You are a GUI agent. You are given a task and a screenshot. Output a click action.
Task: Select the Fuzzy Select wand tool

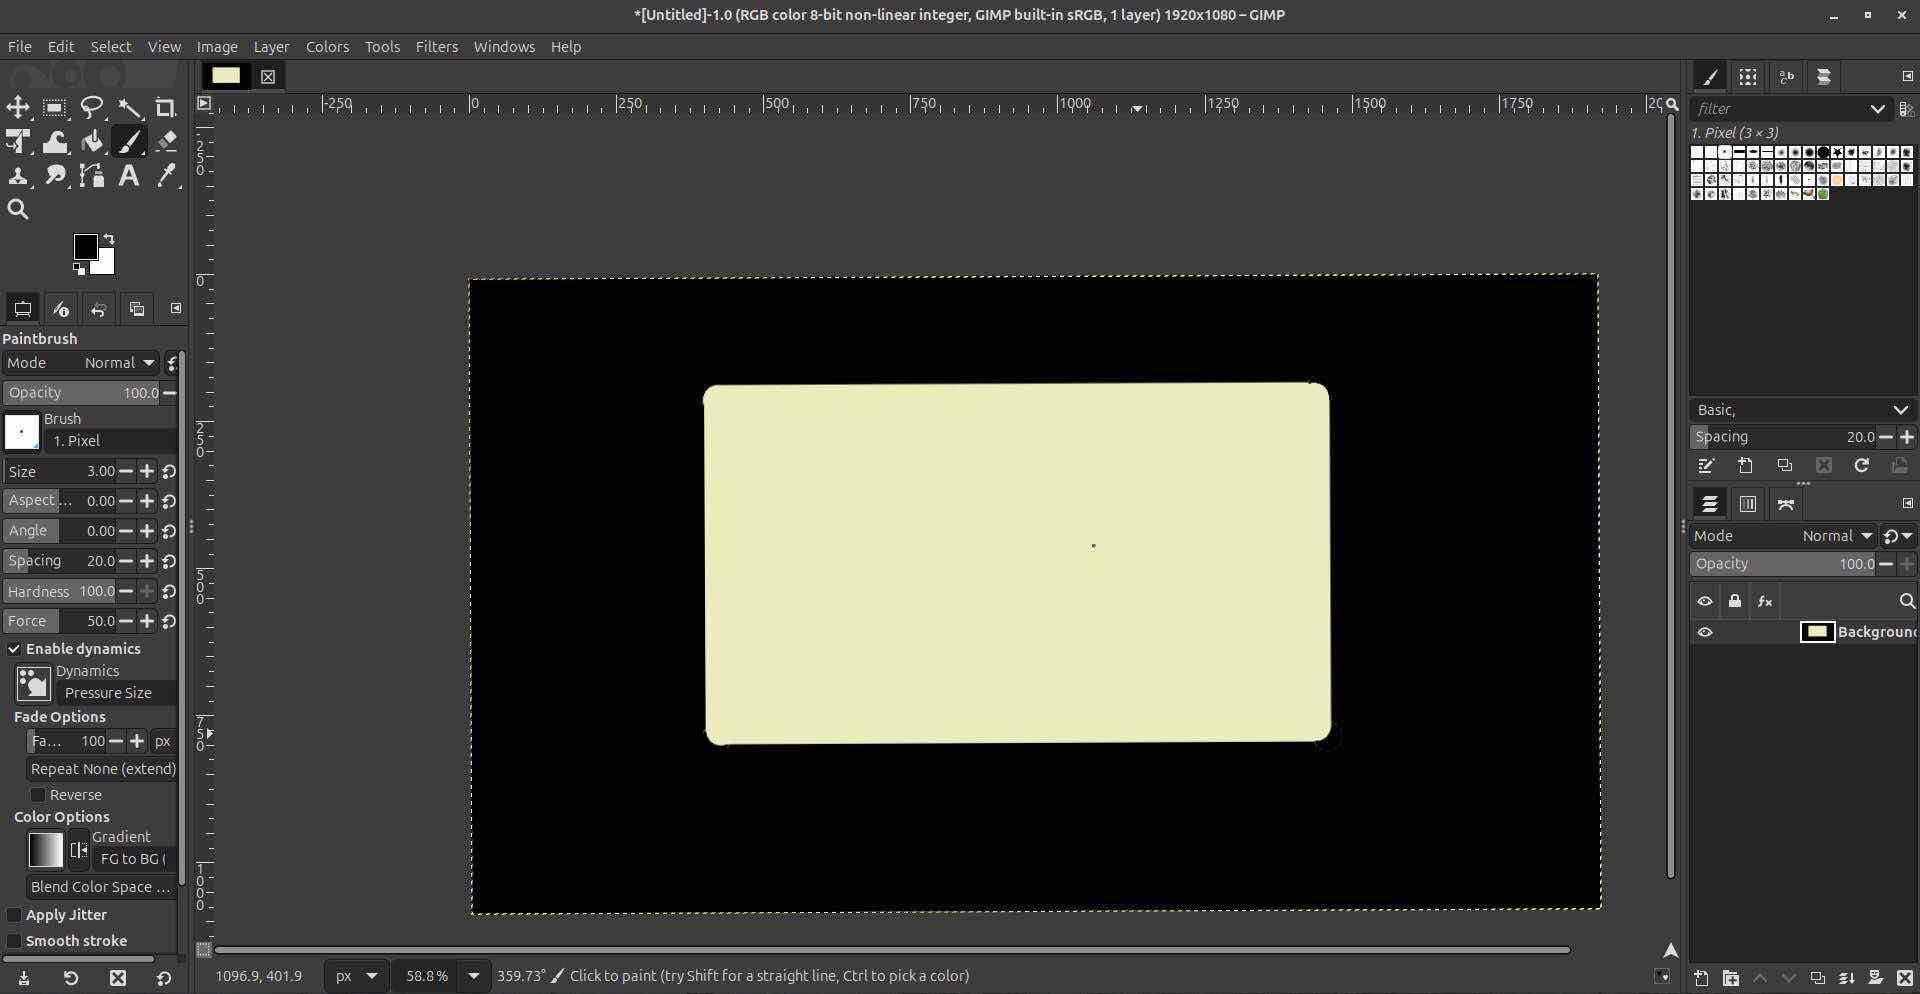(x=129, y=108)
